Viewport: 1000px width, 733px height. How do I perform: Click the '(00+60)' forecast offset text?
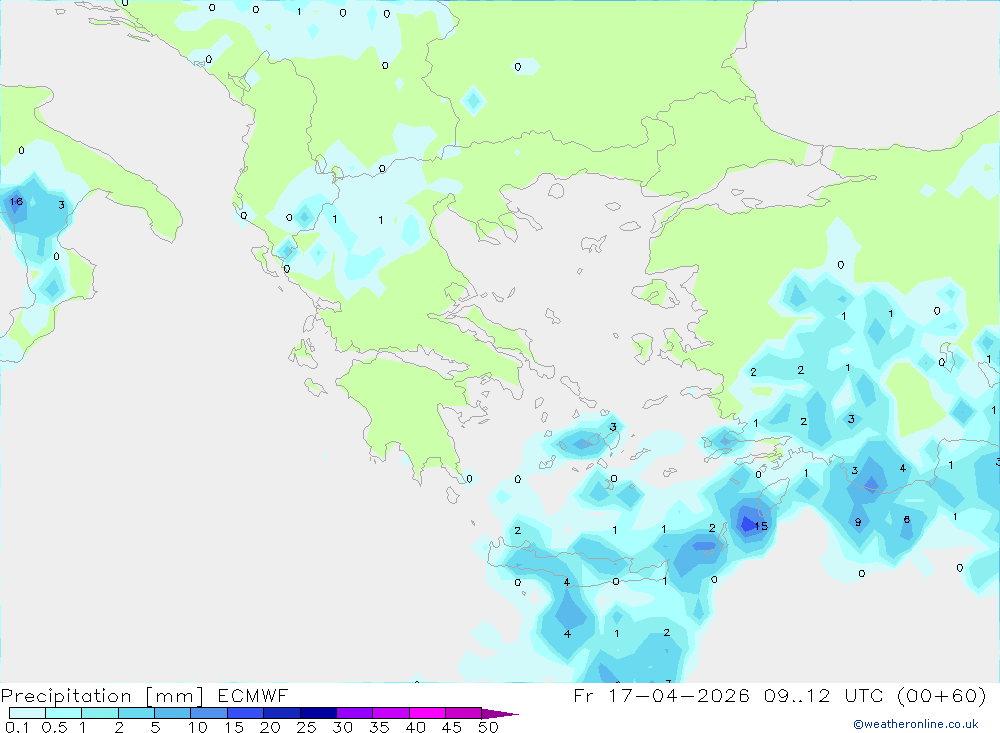(942, 696)
